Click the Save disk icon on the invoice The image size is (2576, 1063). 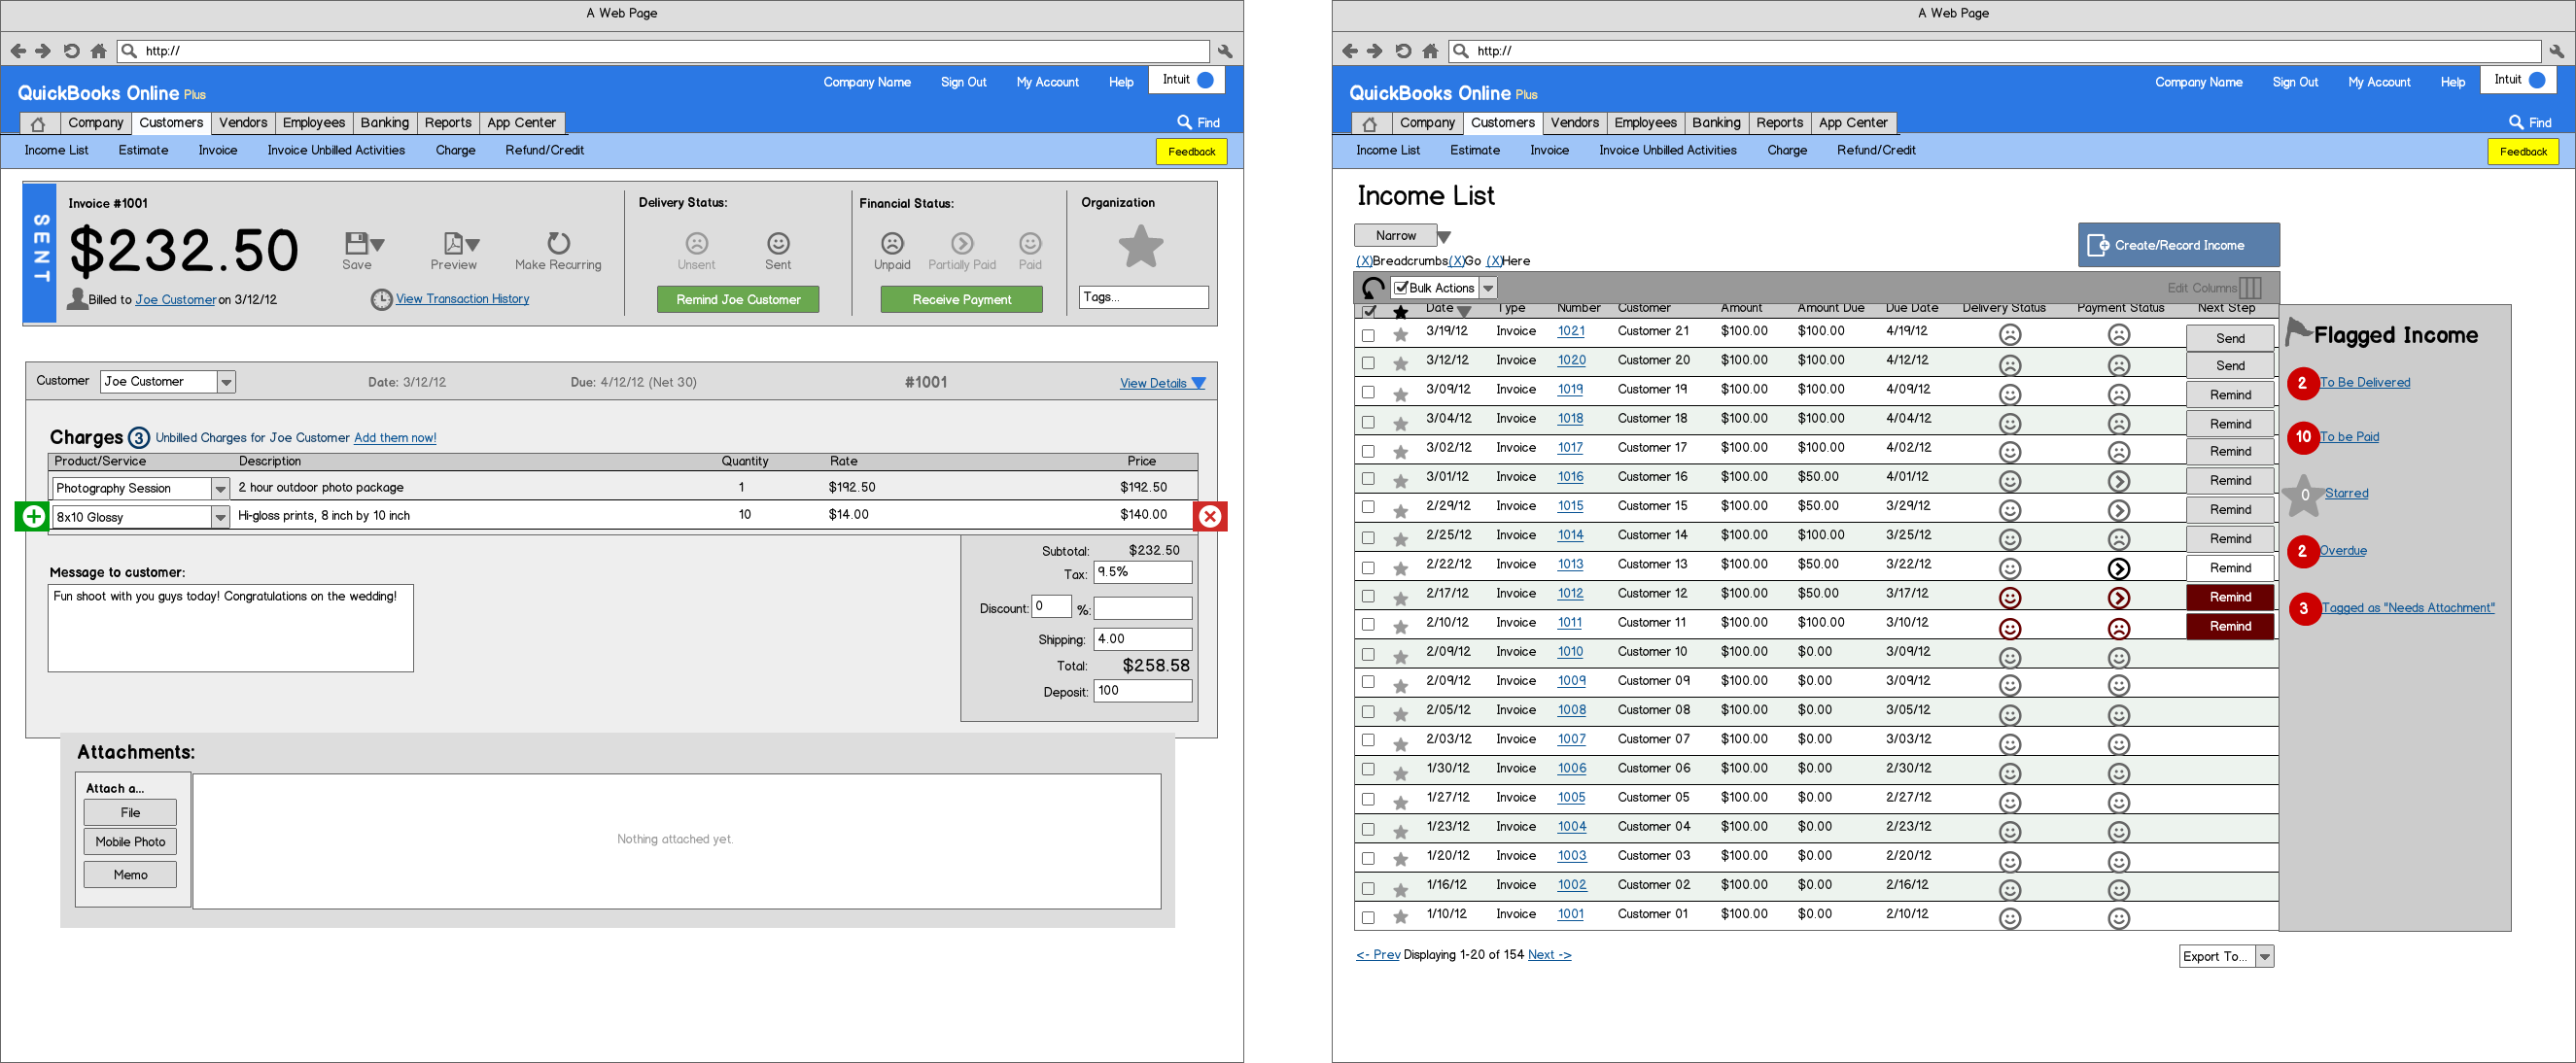pyautogui.click(x=356, y=243)
